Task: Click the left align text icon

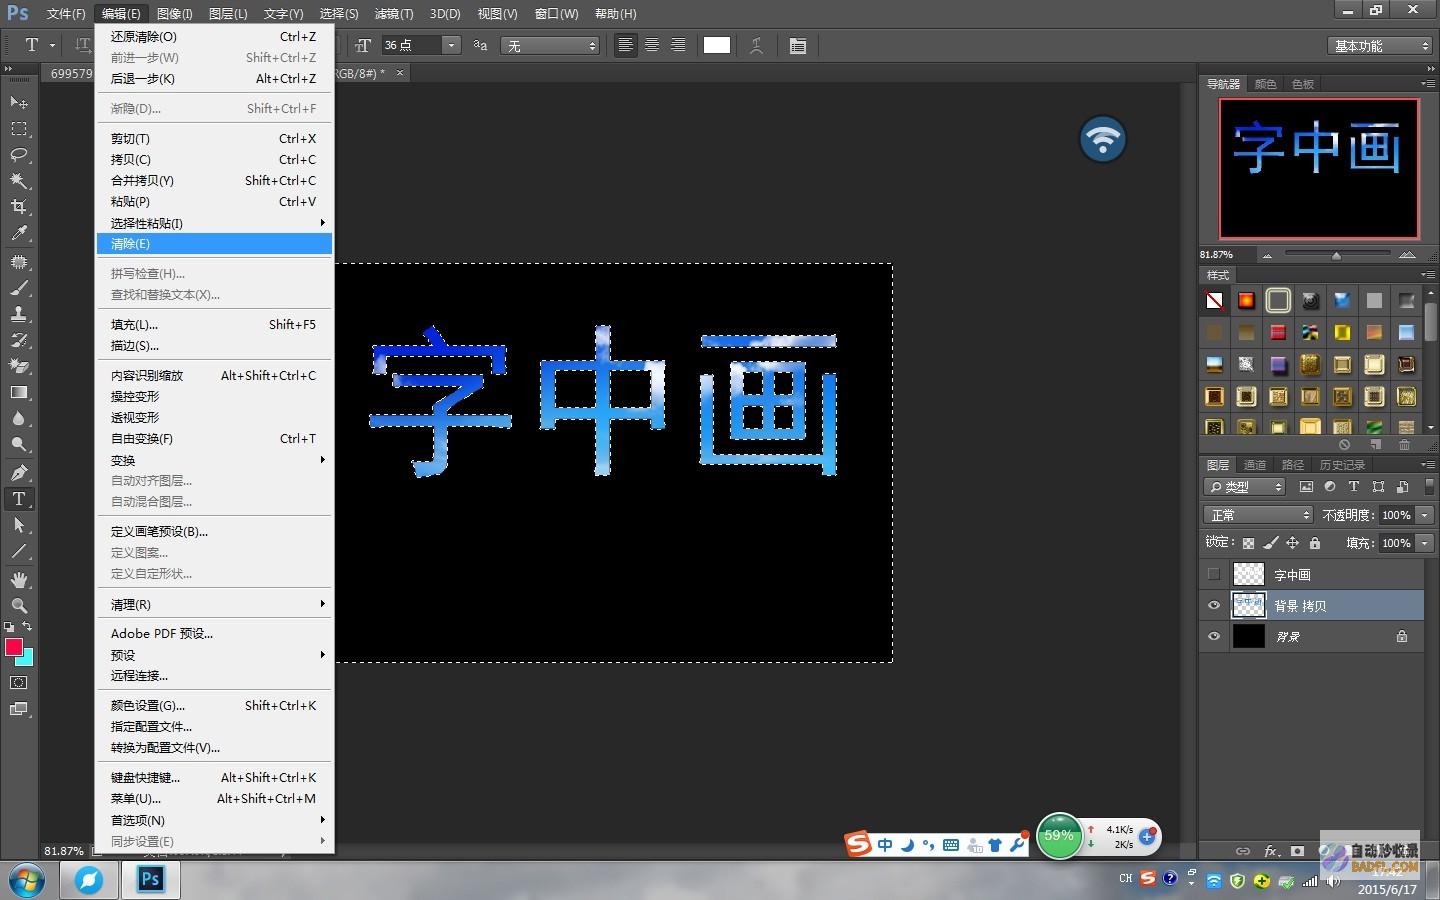Action: click(x=626, y=45)
